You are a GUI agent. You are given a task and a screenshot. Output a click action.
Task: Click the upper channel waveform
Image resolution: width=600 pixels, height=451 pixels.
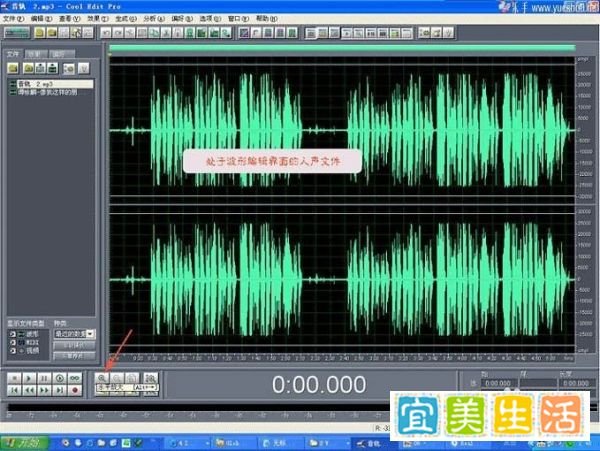point(342,130)
